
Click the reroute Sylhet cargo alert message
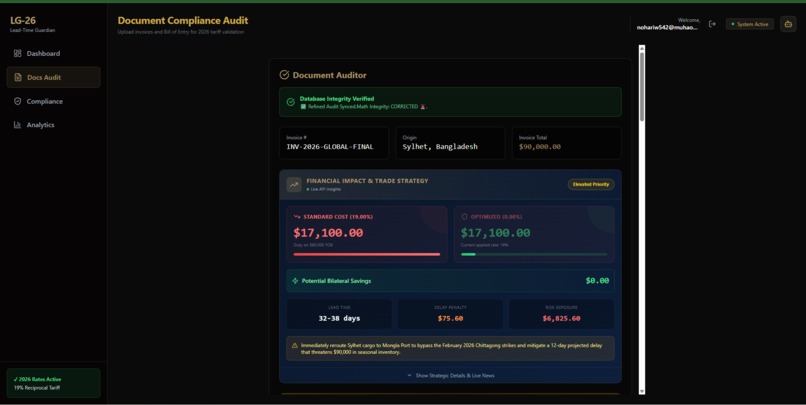451,349
